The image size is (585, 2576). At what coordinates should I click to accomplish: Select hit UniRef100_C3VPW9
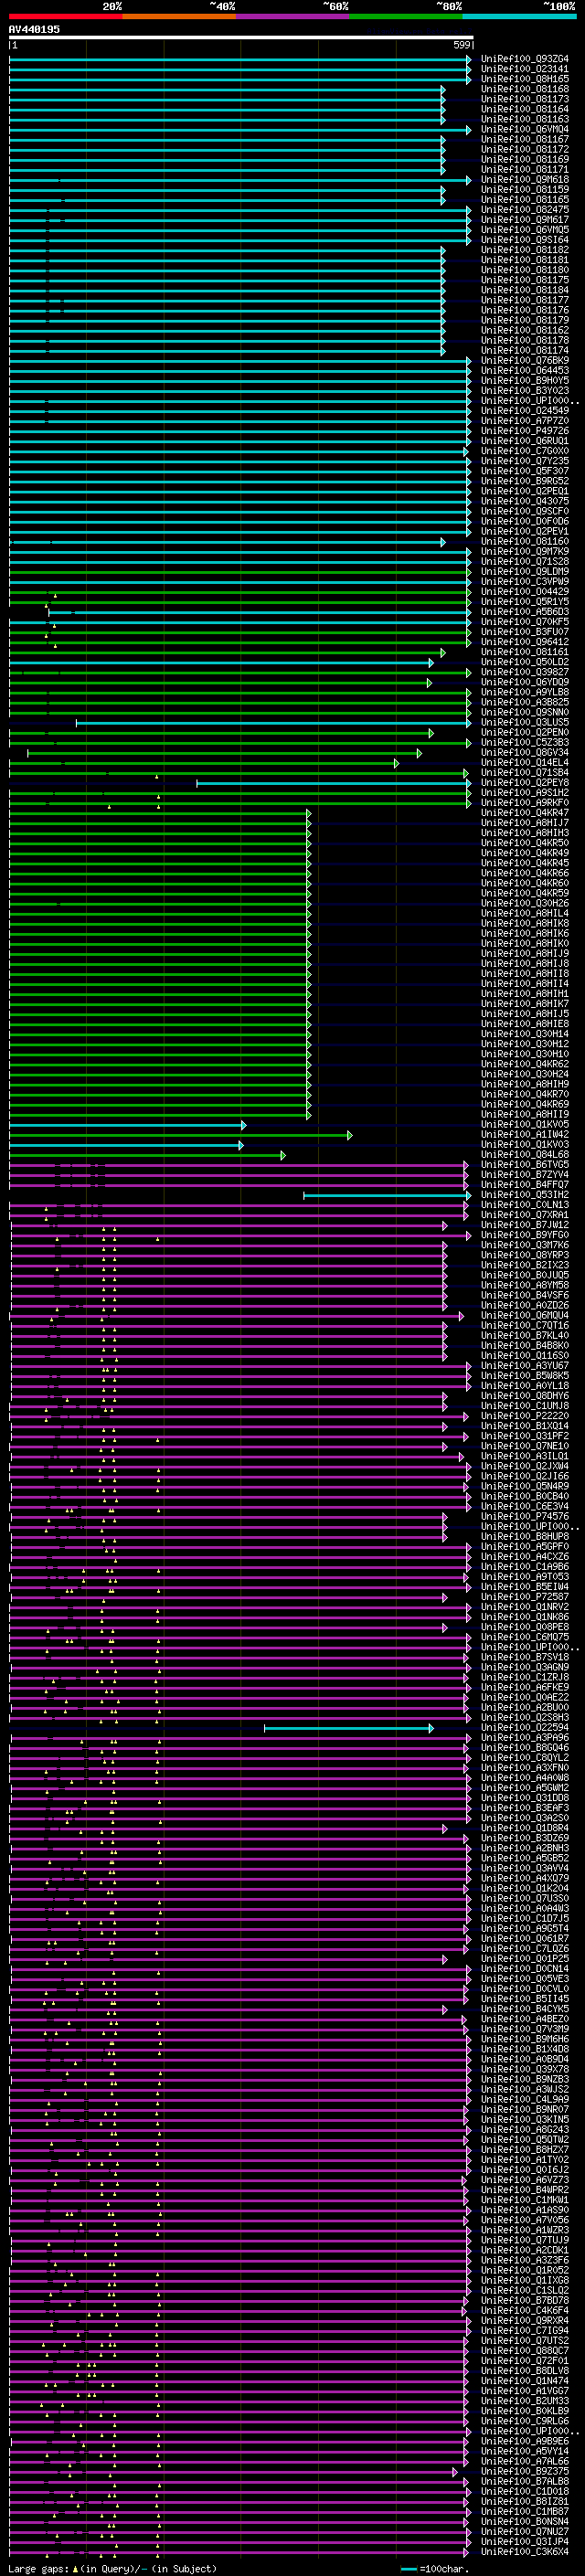tap(525, 581)
